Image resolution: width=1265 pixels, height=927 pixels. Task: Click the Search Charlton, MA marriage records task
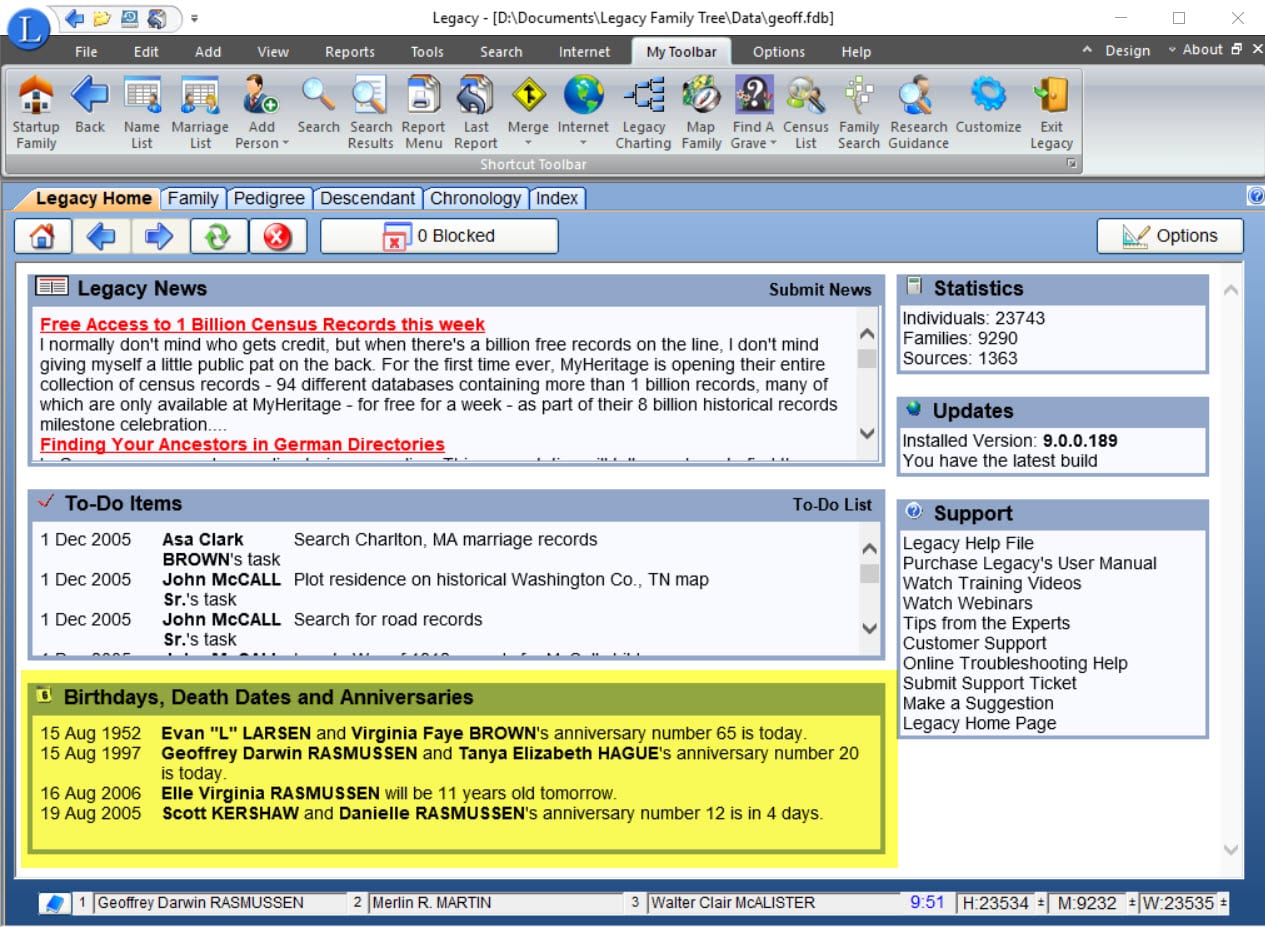coord(445,540)
